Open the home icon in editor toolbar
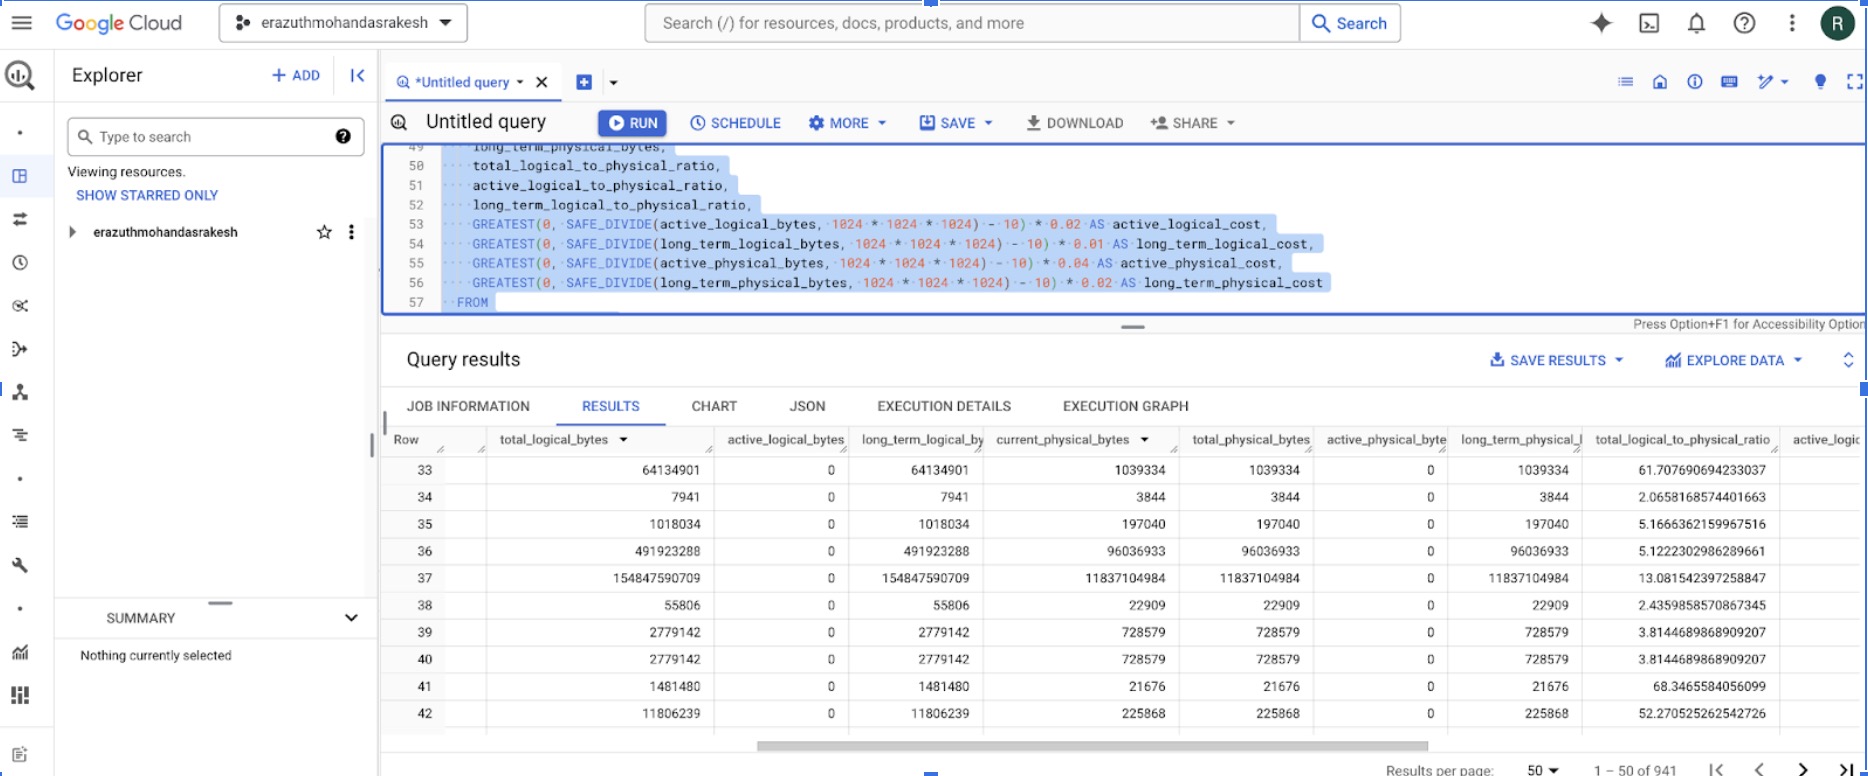This screenshot has width=1868, height=776. pos(1660,82)
